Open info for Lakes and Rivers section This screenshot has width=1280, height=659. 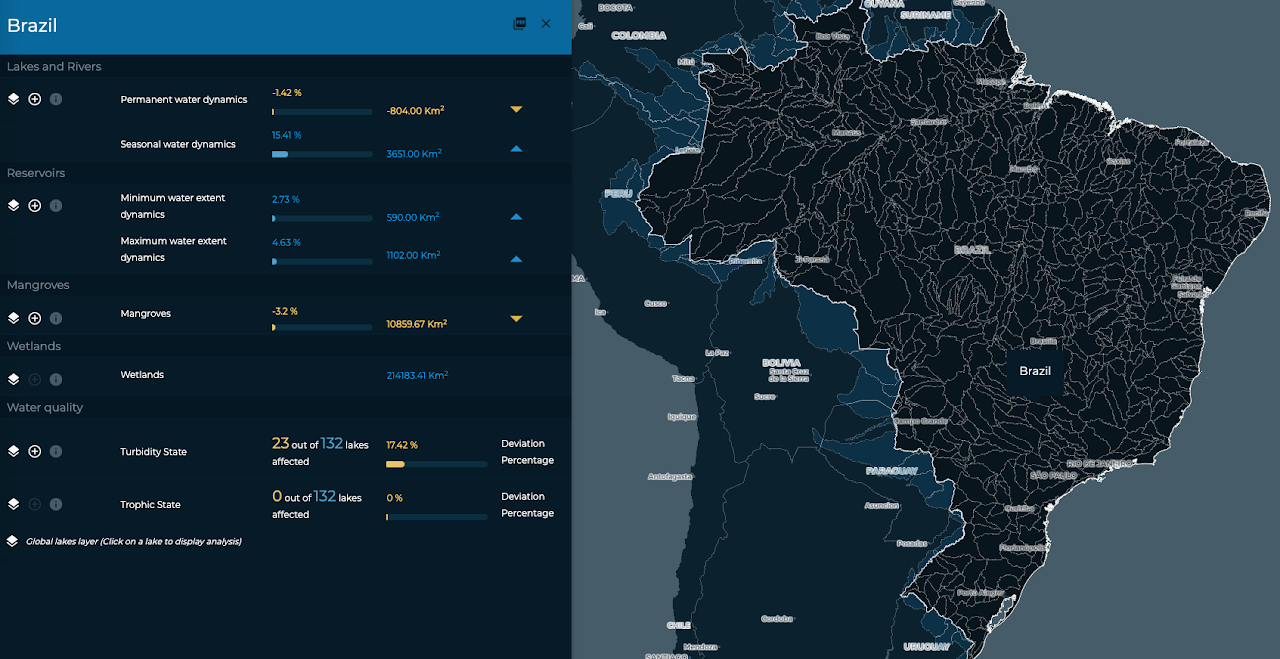(56, 99)
